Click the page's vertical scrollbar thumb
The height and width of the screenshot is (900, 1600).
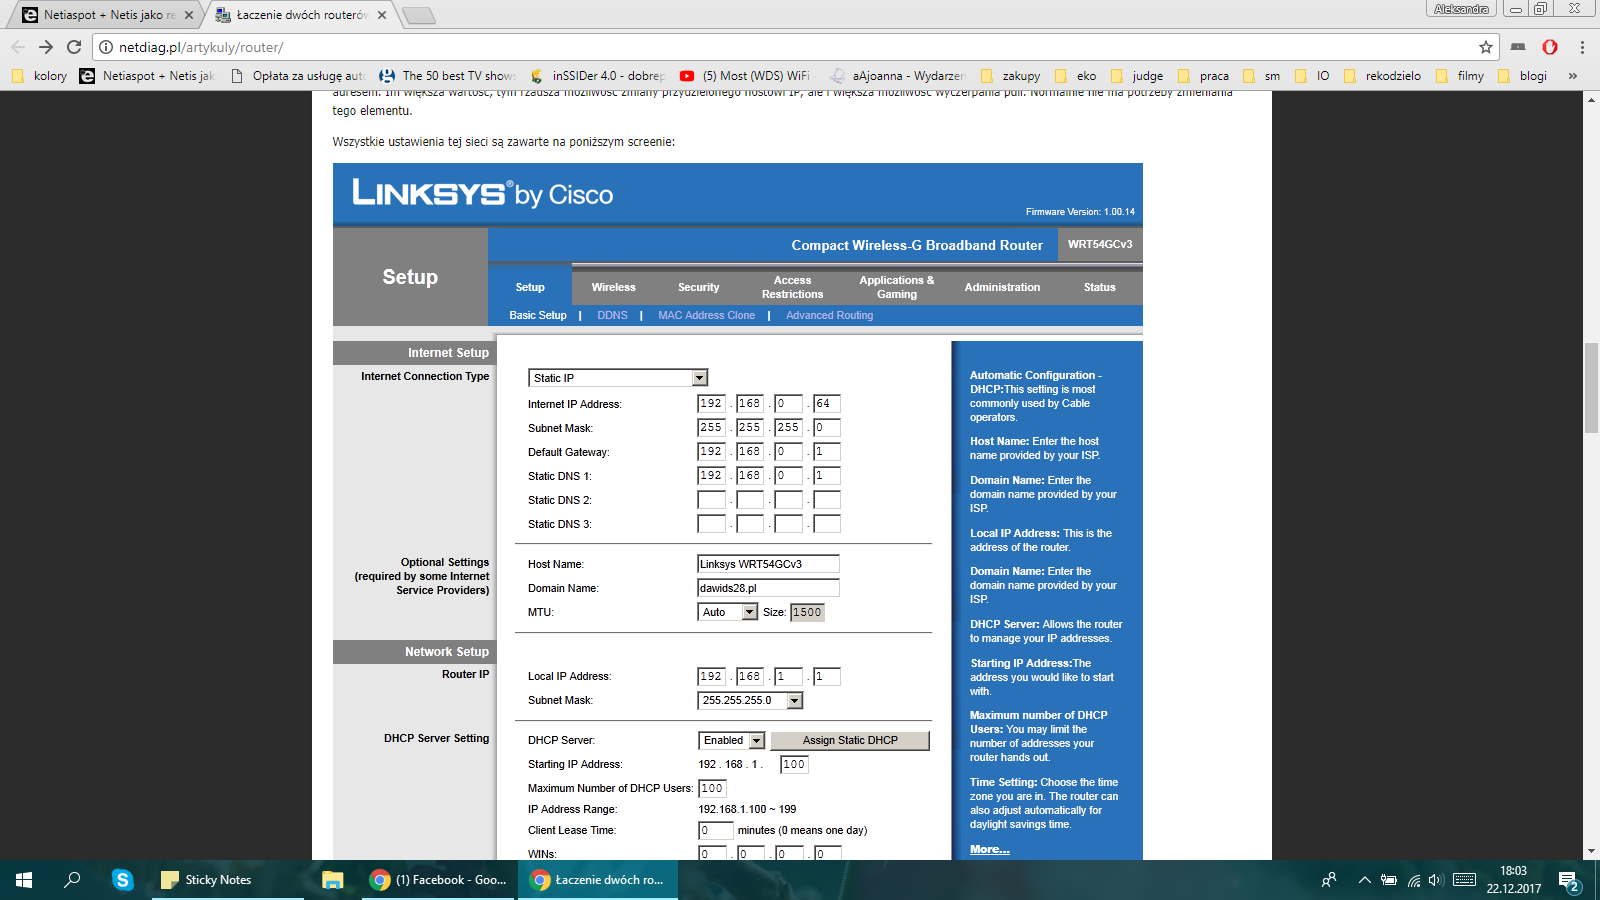pos(1591,388)
